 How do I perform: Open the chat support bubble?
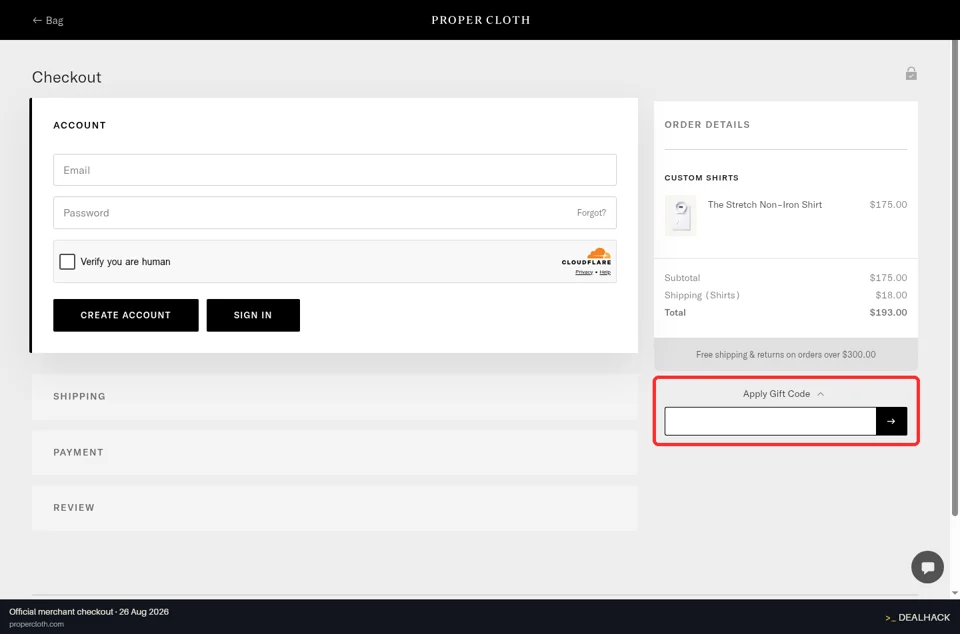928,567
